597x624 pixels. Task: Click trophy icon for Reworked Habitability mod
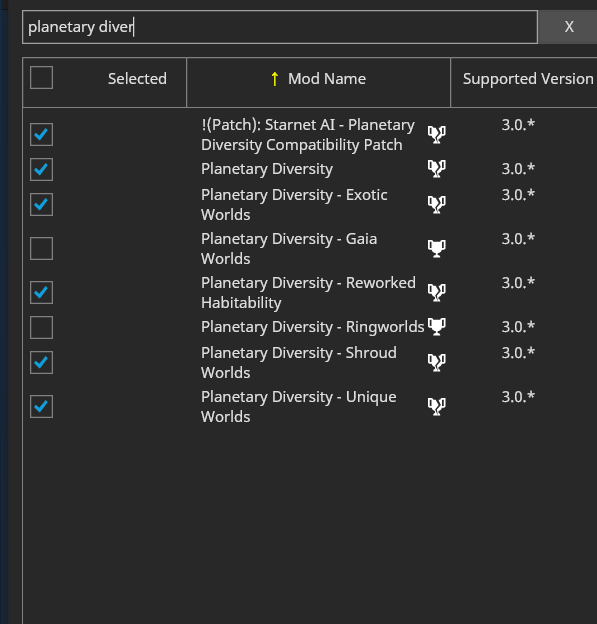click(x=437, y=292)
